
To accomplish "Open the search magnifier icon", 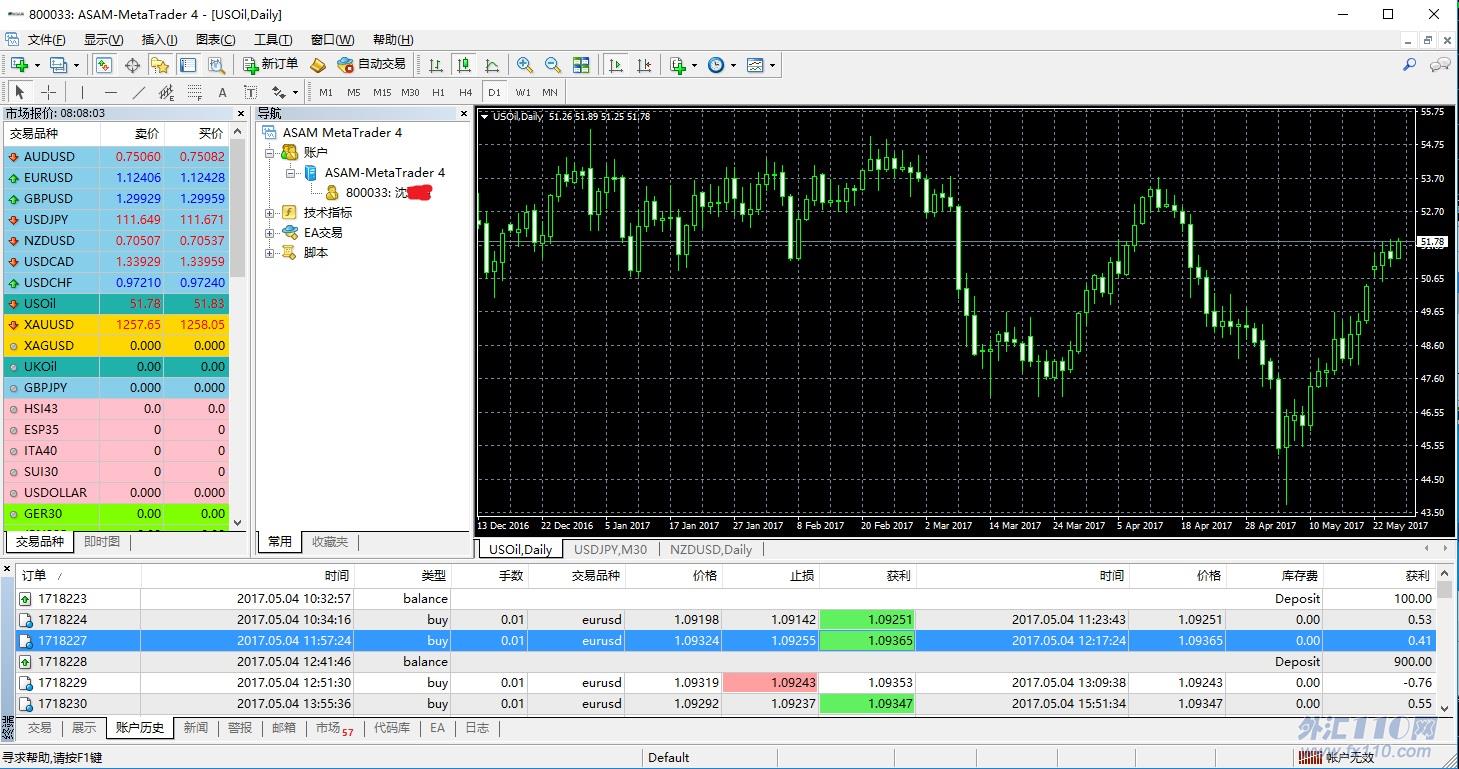I will pos(1410,65).
